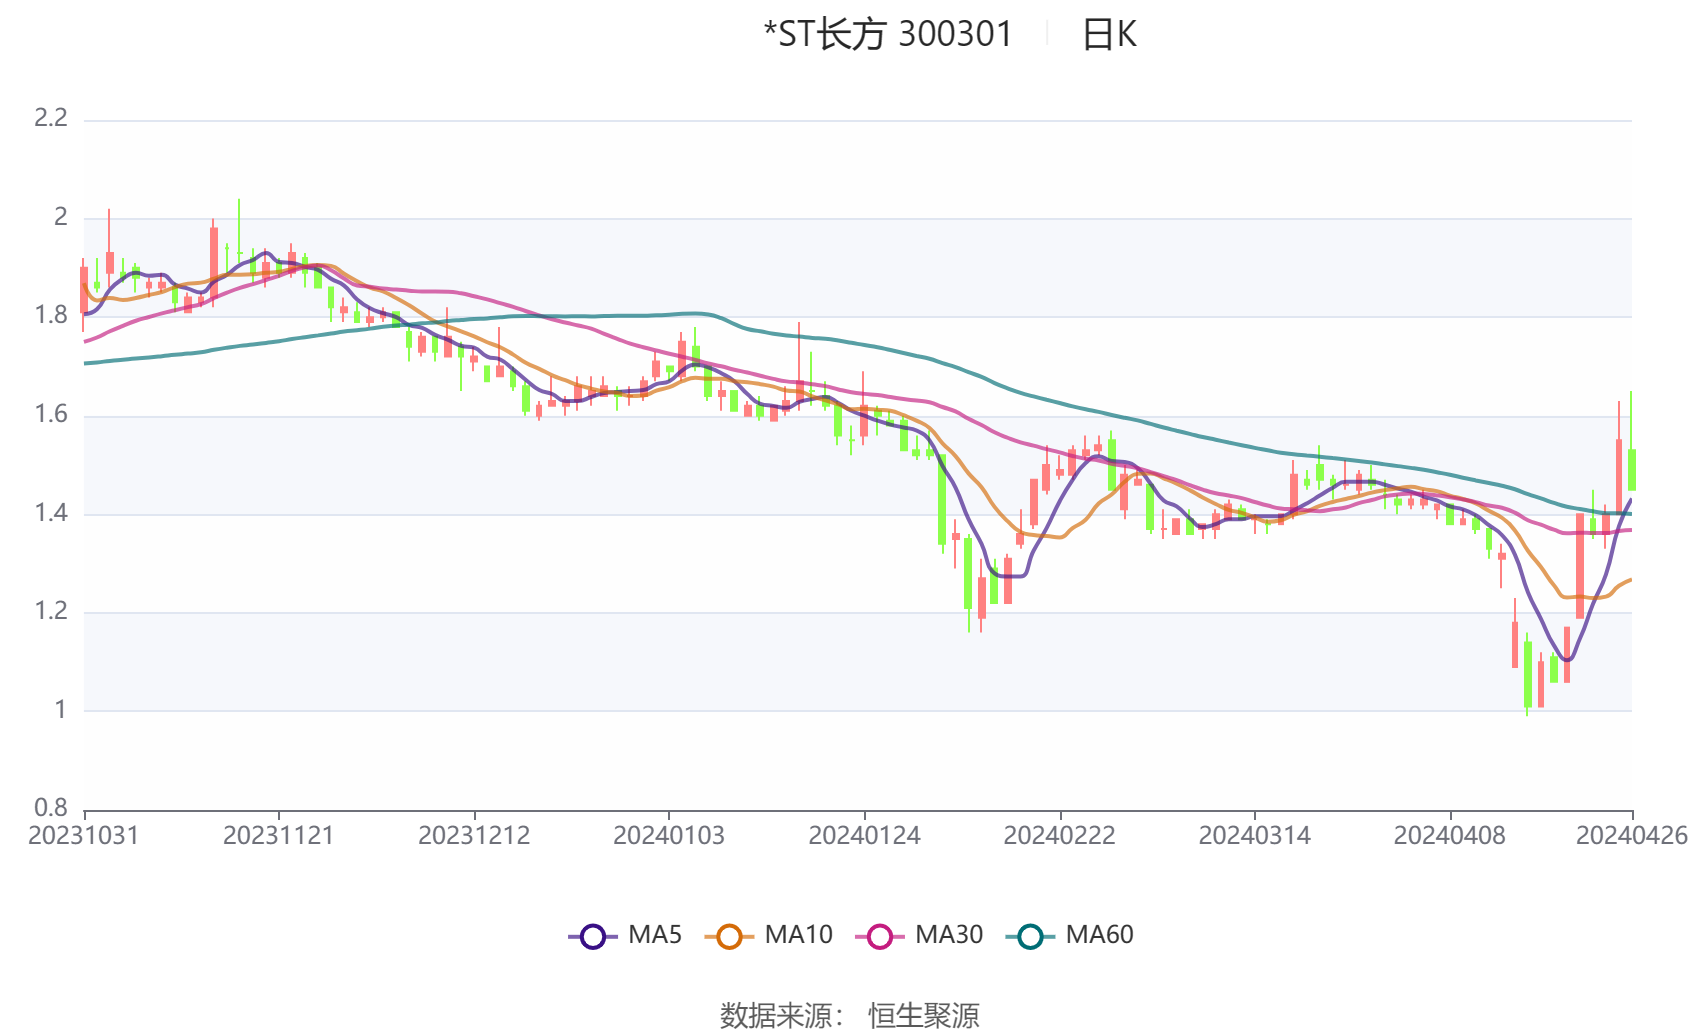1700x1034 pixels.
Task: Select the 20231121 date axis label
Action: click(278, 835)
